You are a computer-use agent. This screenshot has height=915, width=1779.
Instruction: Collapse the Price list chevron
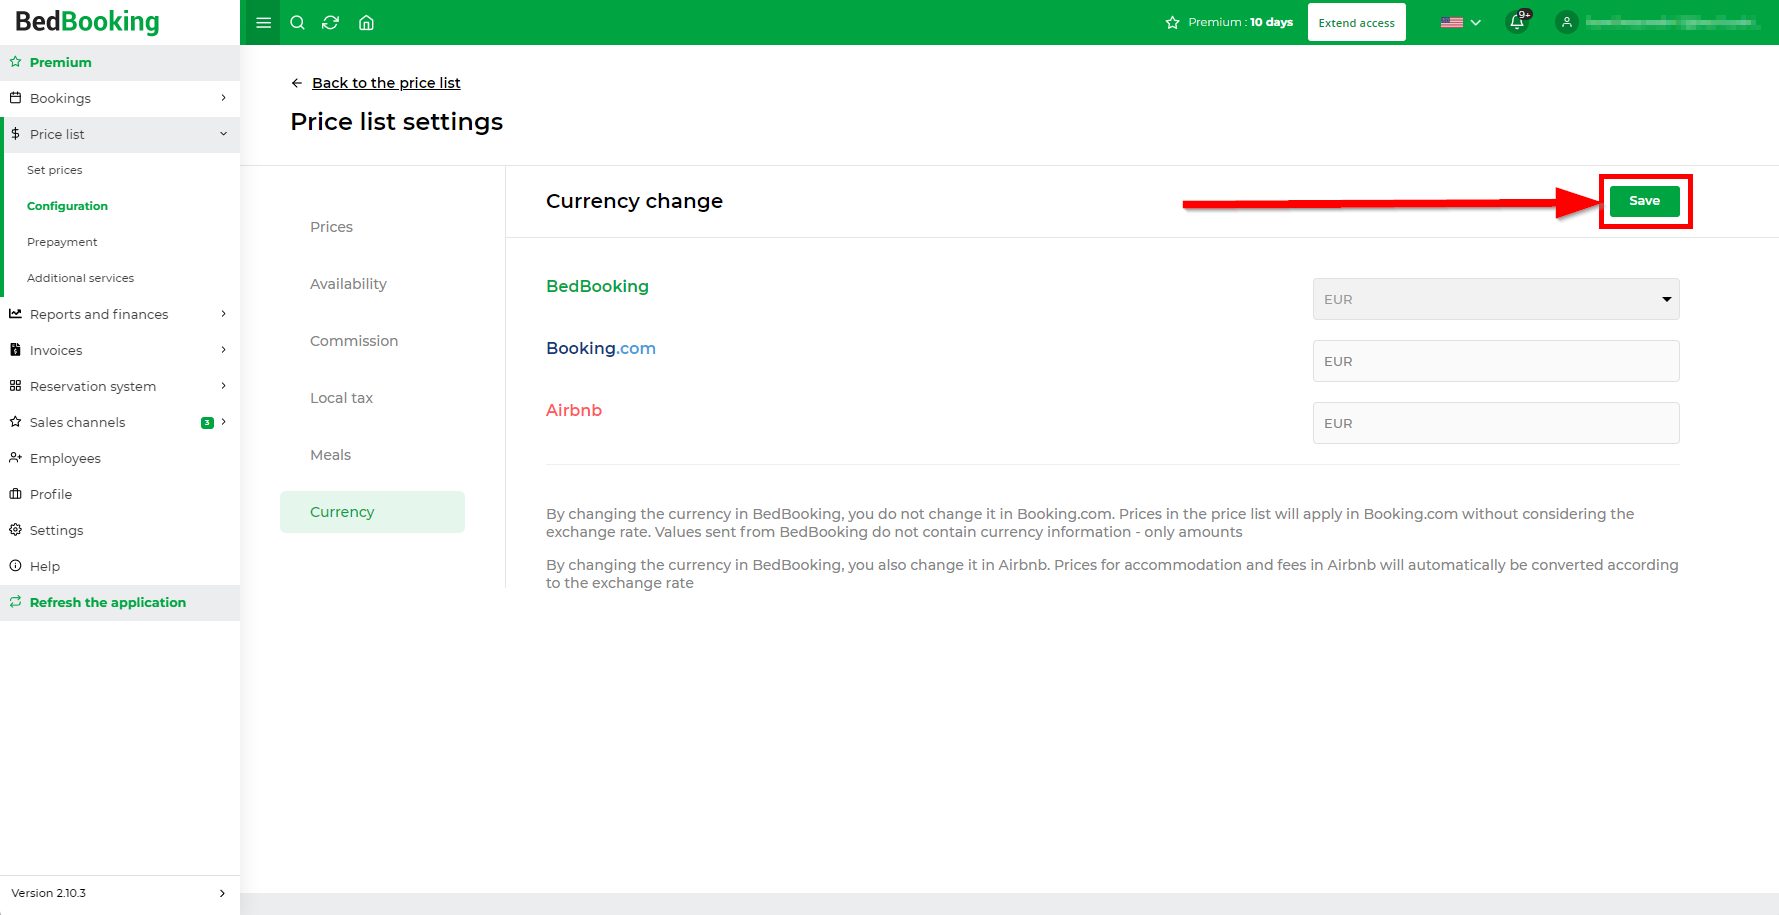[223, 134]
